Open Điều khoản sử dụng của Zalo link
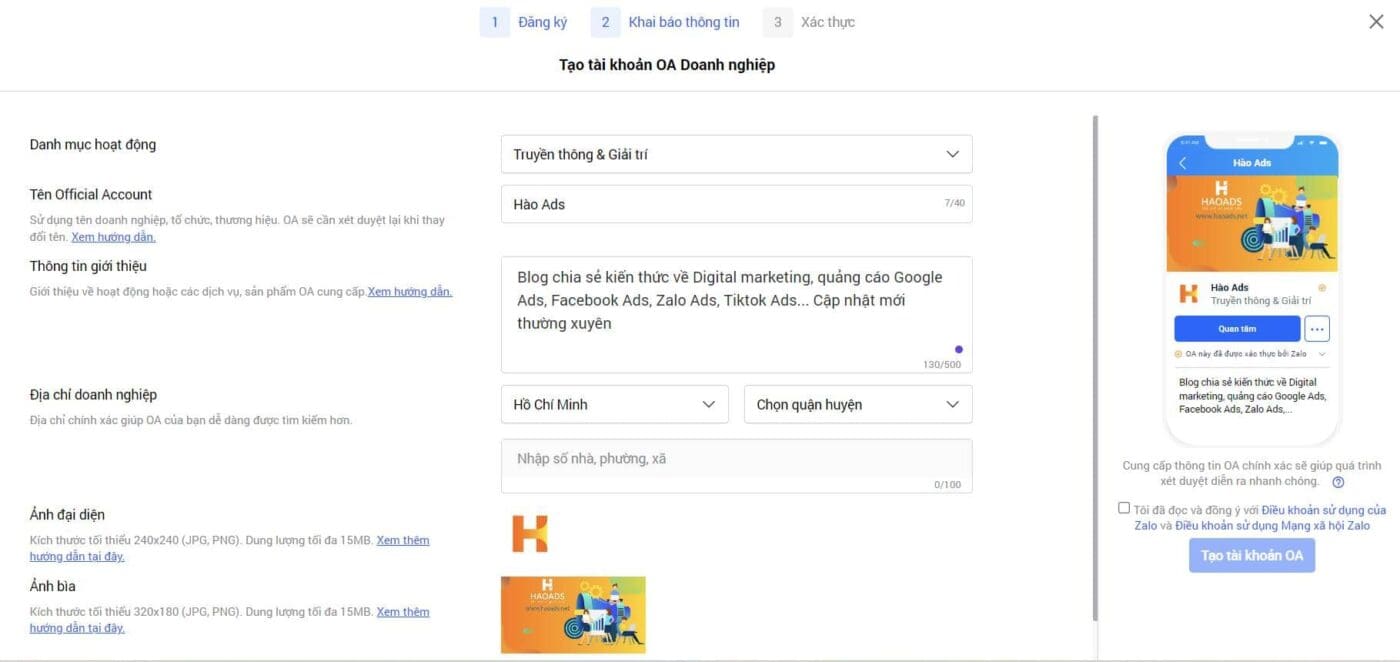This screenshot has width=1400, height=662. (1261, 517)
